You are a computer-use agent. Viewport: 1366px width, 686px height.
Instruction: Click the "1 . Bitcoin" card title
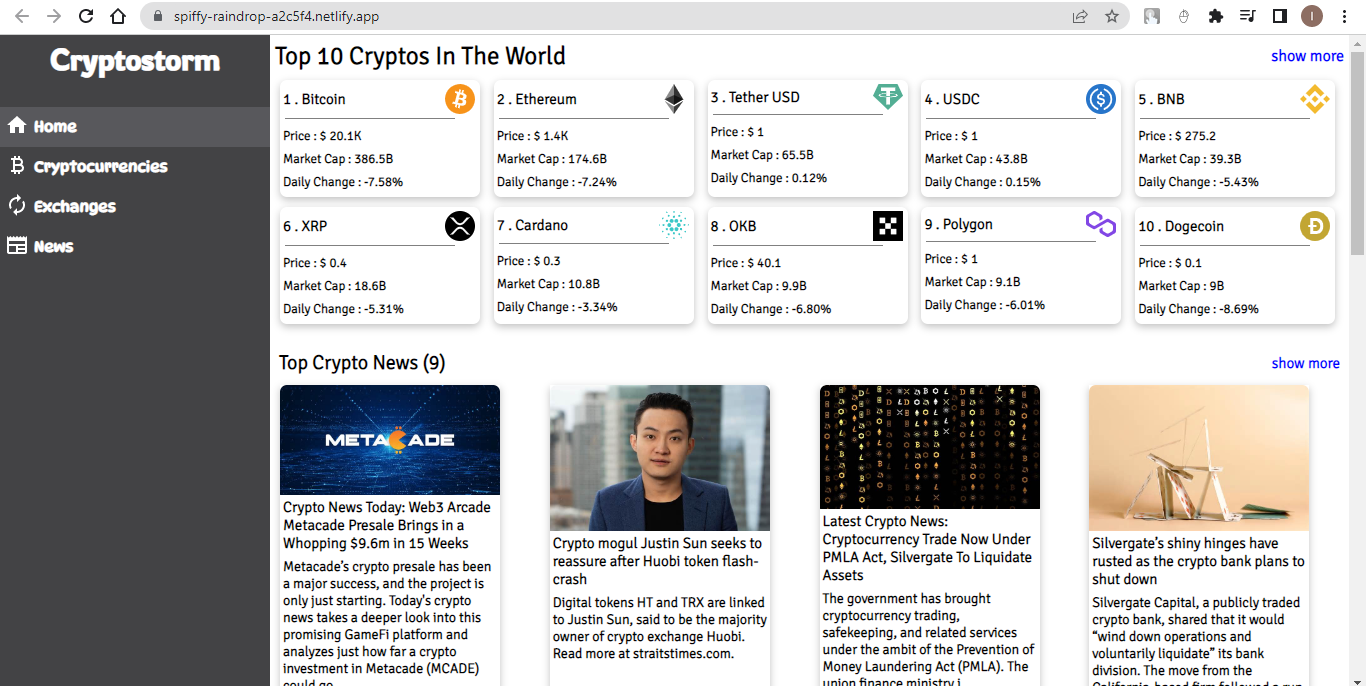tap(314, 99)
